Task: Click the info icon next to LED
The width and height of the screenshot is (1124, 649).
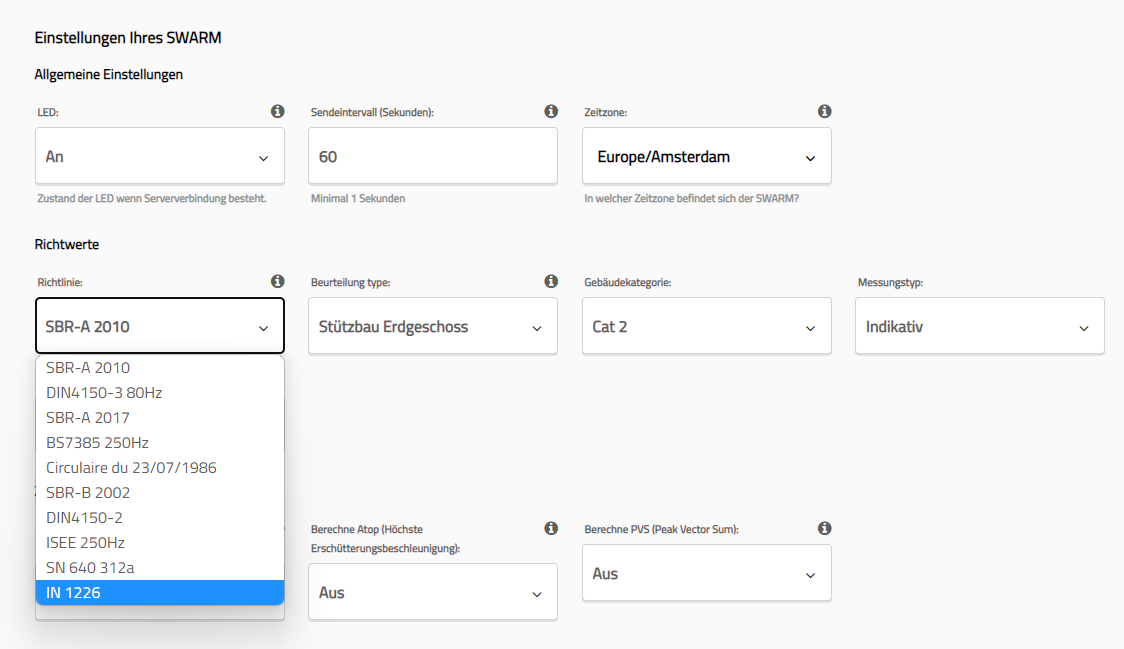Action: [x=278, y=112]
